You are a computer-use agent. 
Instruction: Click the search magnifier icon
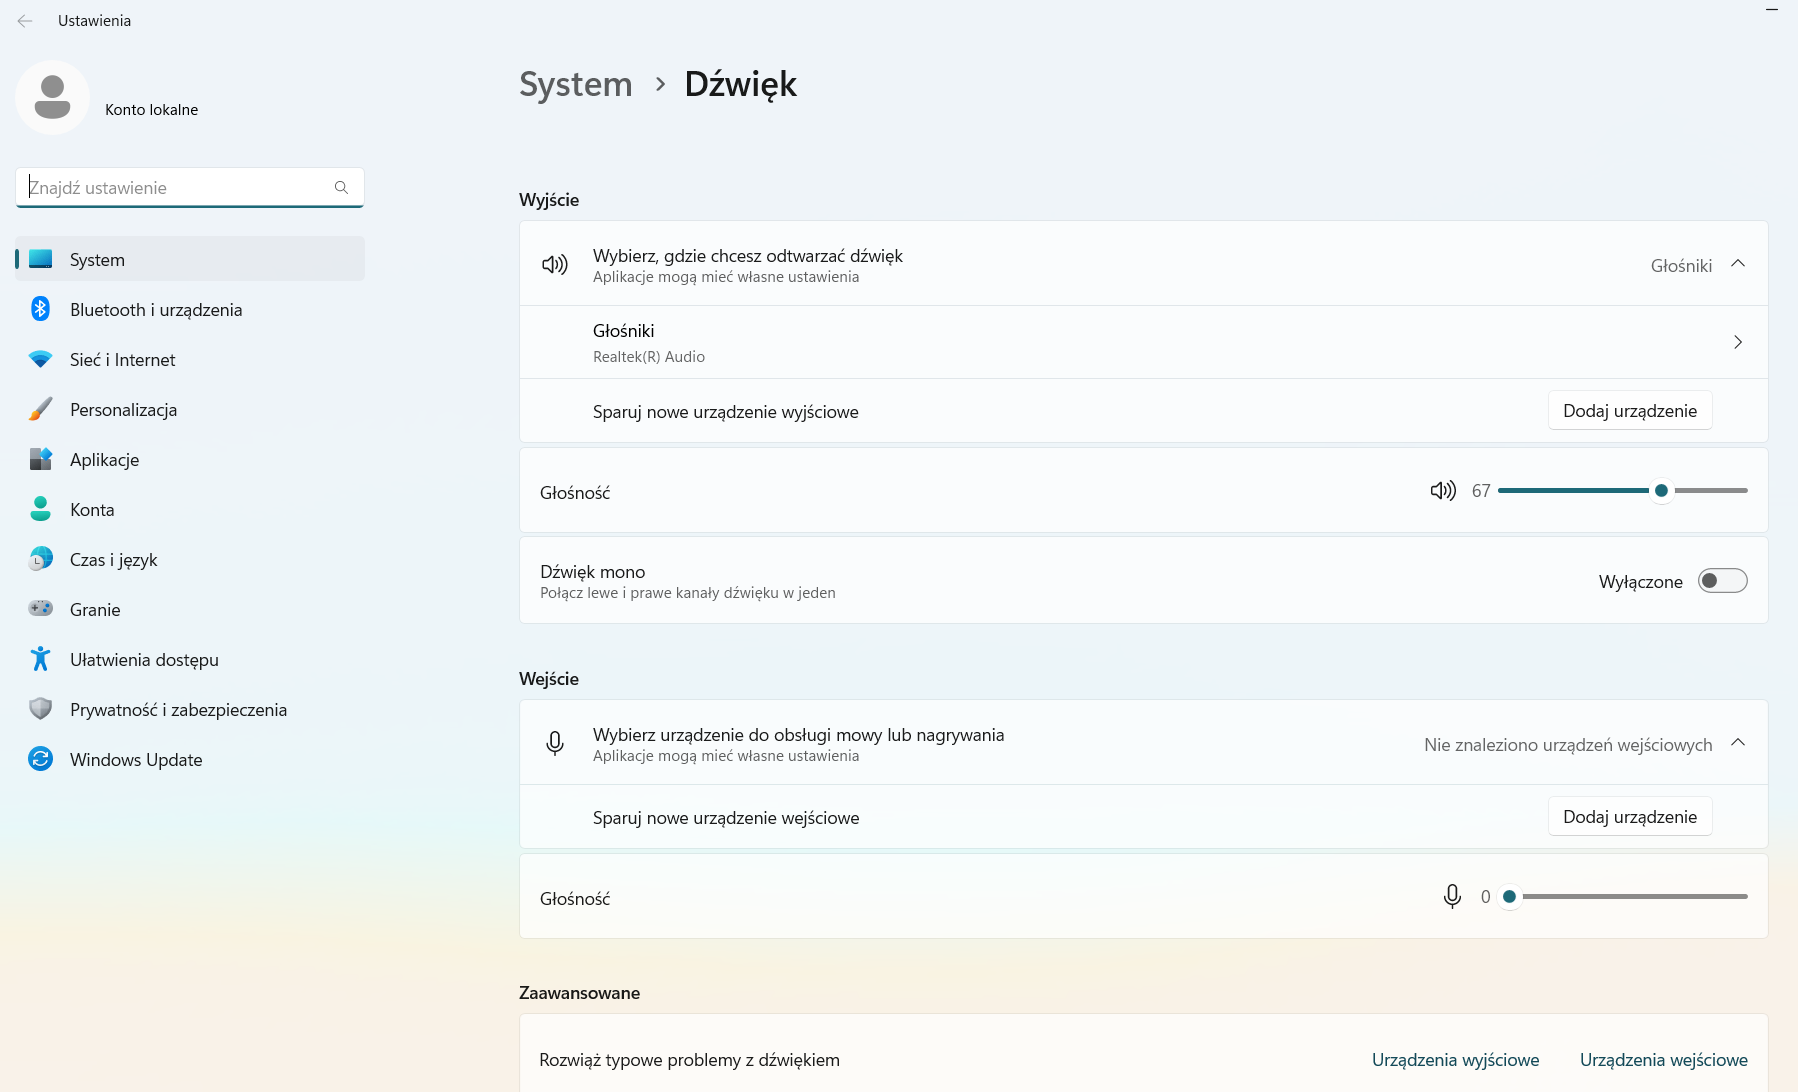341,188
